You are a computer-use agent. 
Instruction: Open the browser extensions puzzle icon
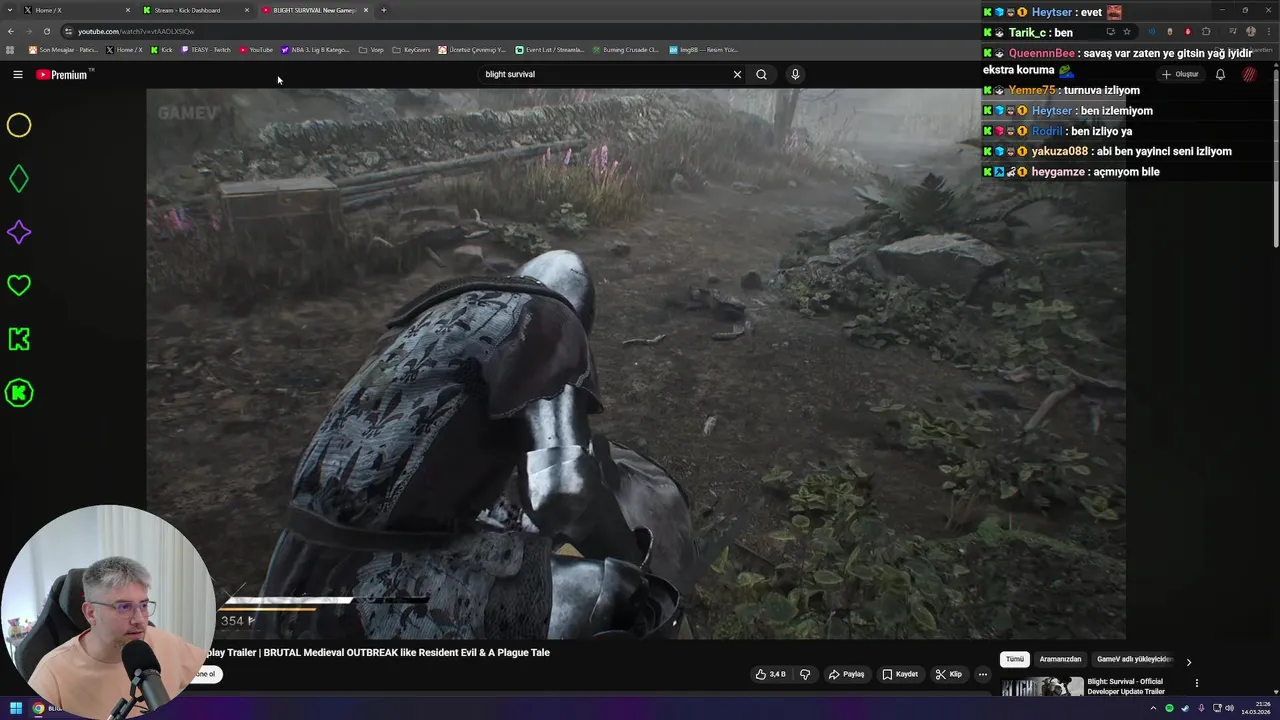(x=1206, y=32)
